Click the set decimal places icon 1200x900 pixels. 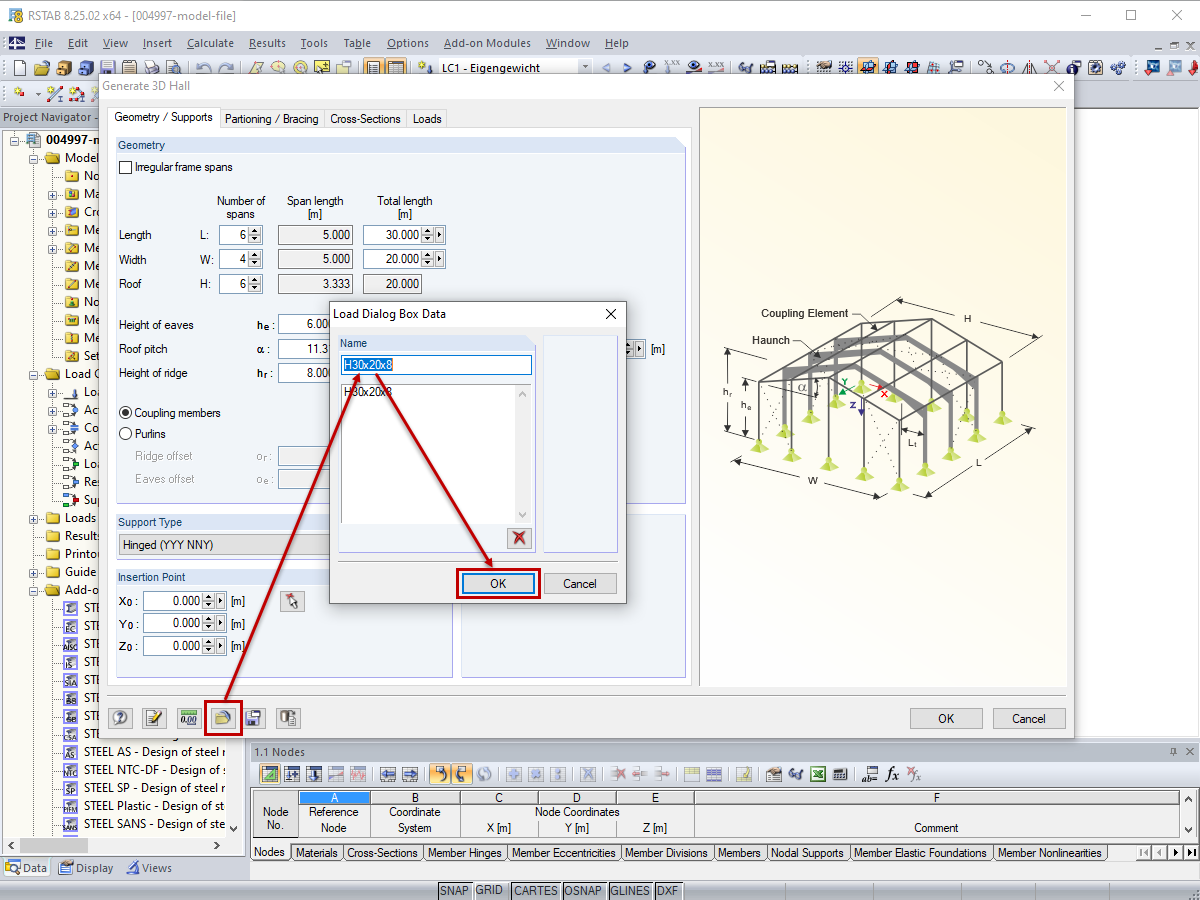[187, 718]
